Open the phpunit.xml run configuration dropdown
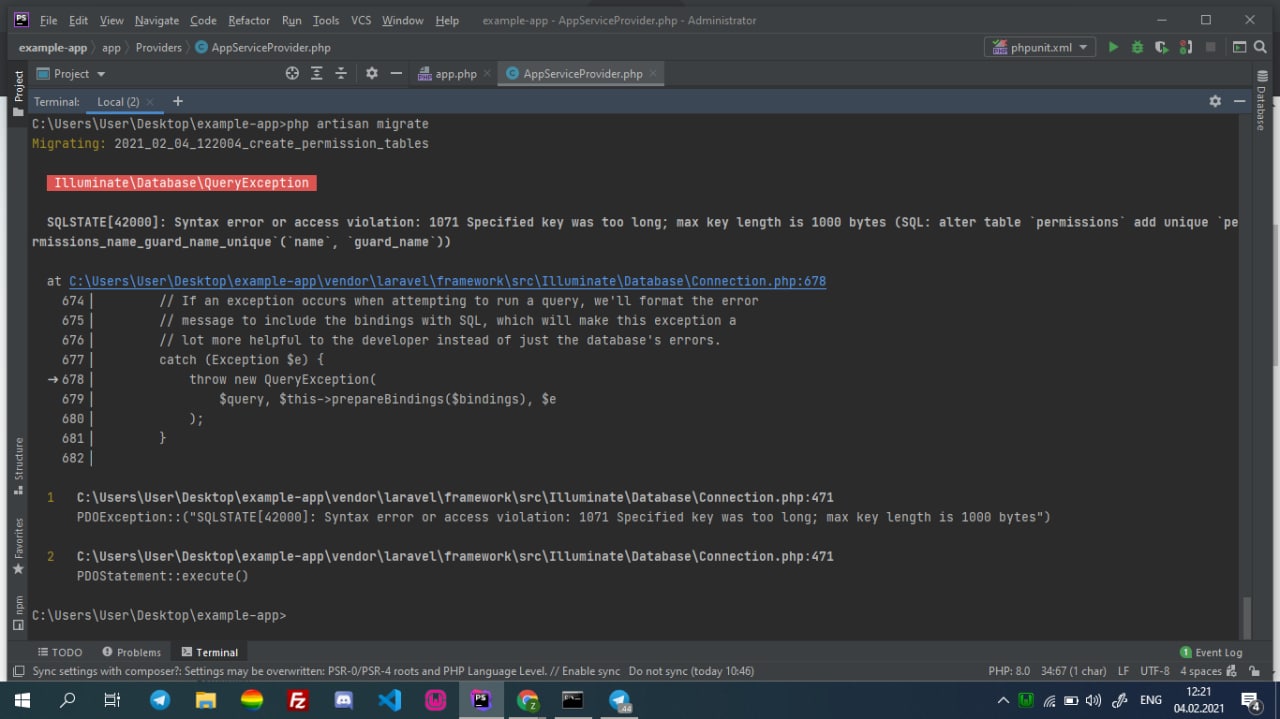The height and width of the screenshot is (719, 1280). pos(1039,47)
